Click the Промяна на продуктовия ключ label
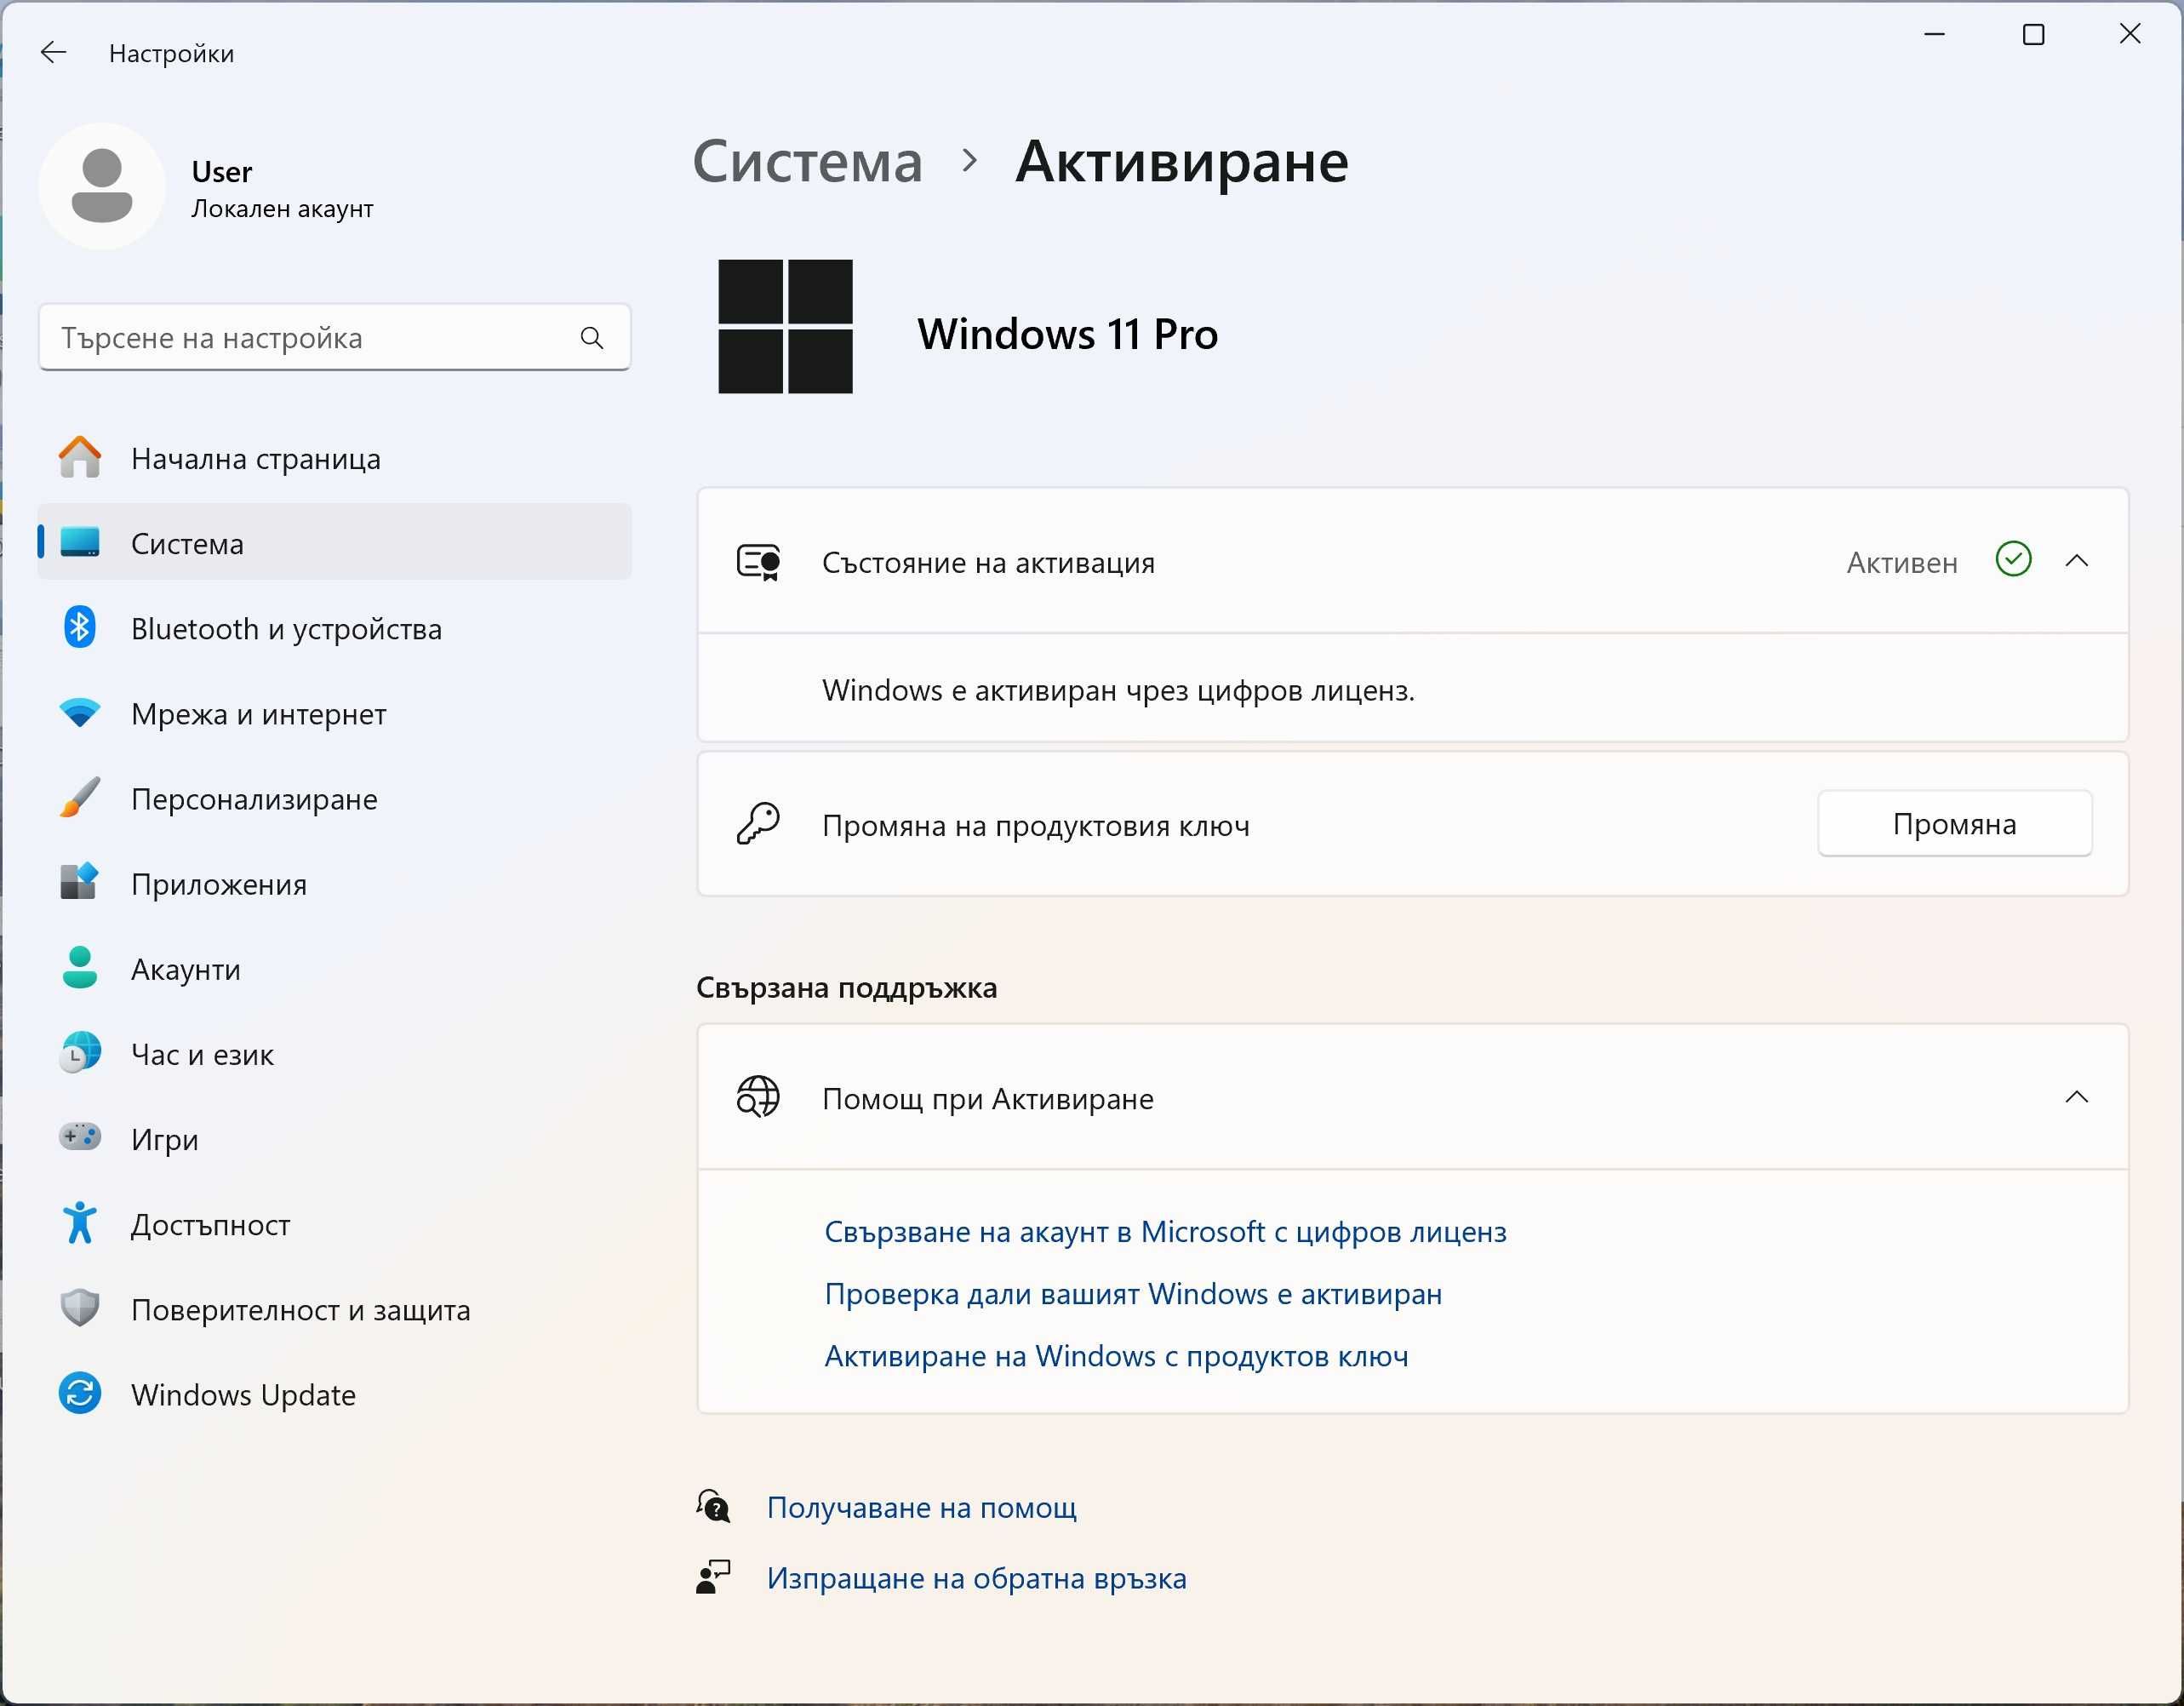The width and height of the screenshot is (2184, 1706). (1036, 826)
